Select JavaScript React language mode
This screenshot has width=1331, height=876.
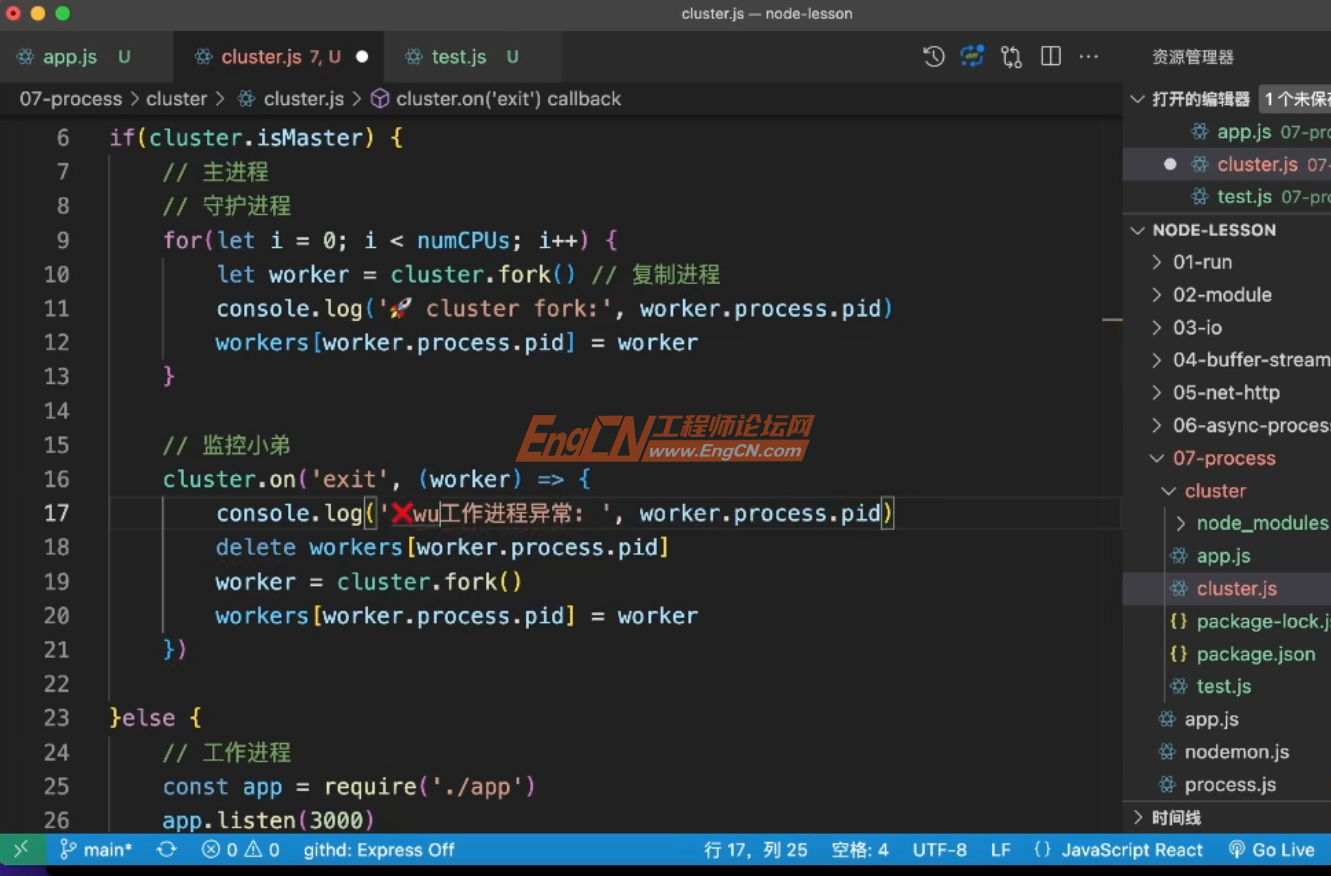tap(1131, 849)
